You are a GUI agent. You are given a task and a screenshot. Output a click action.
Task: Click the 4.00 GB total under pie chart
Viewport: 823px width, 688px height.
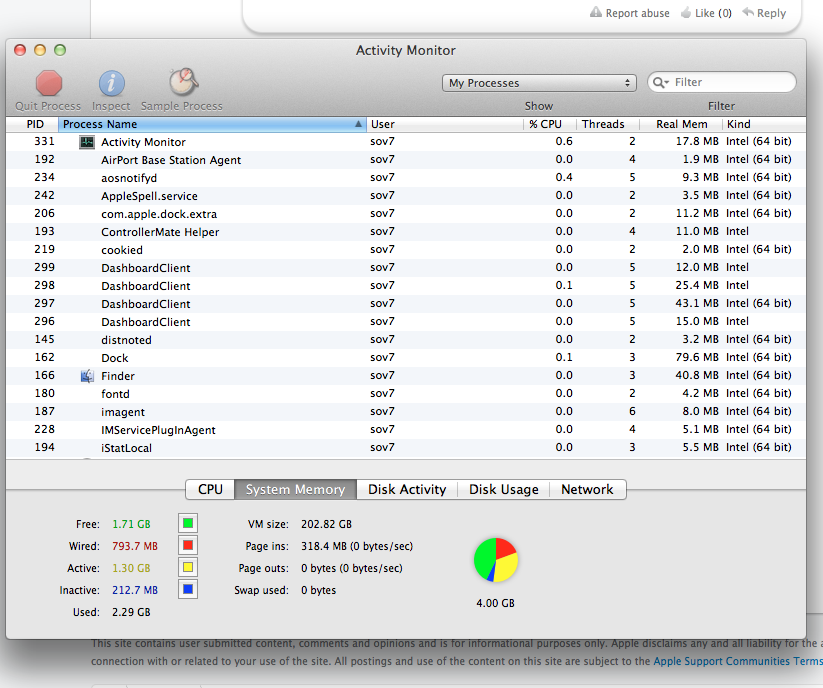point(495,604)
